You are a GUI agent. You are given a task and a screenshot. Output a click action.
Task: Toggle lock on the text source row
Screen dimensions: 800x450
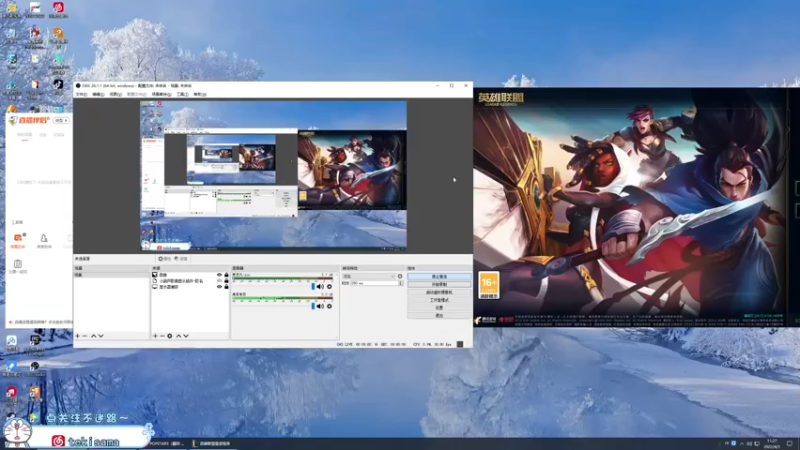click(x=227, y=281)
